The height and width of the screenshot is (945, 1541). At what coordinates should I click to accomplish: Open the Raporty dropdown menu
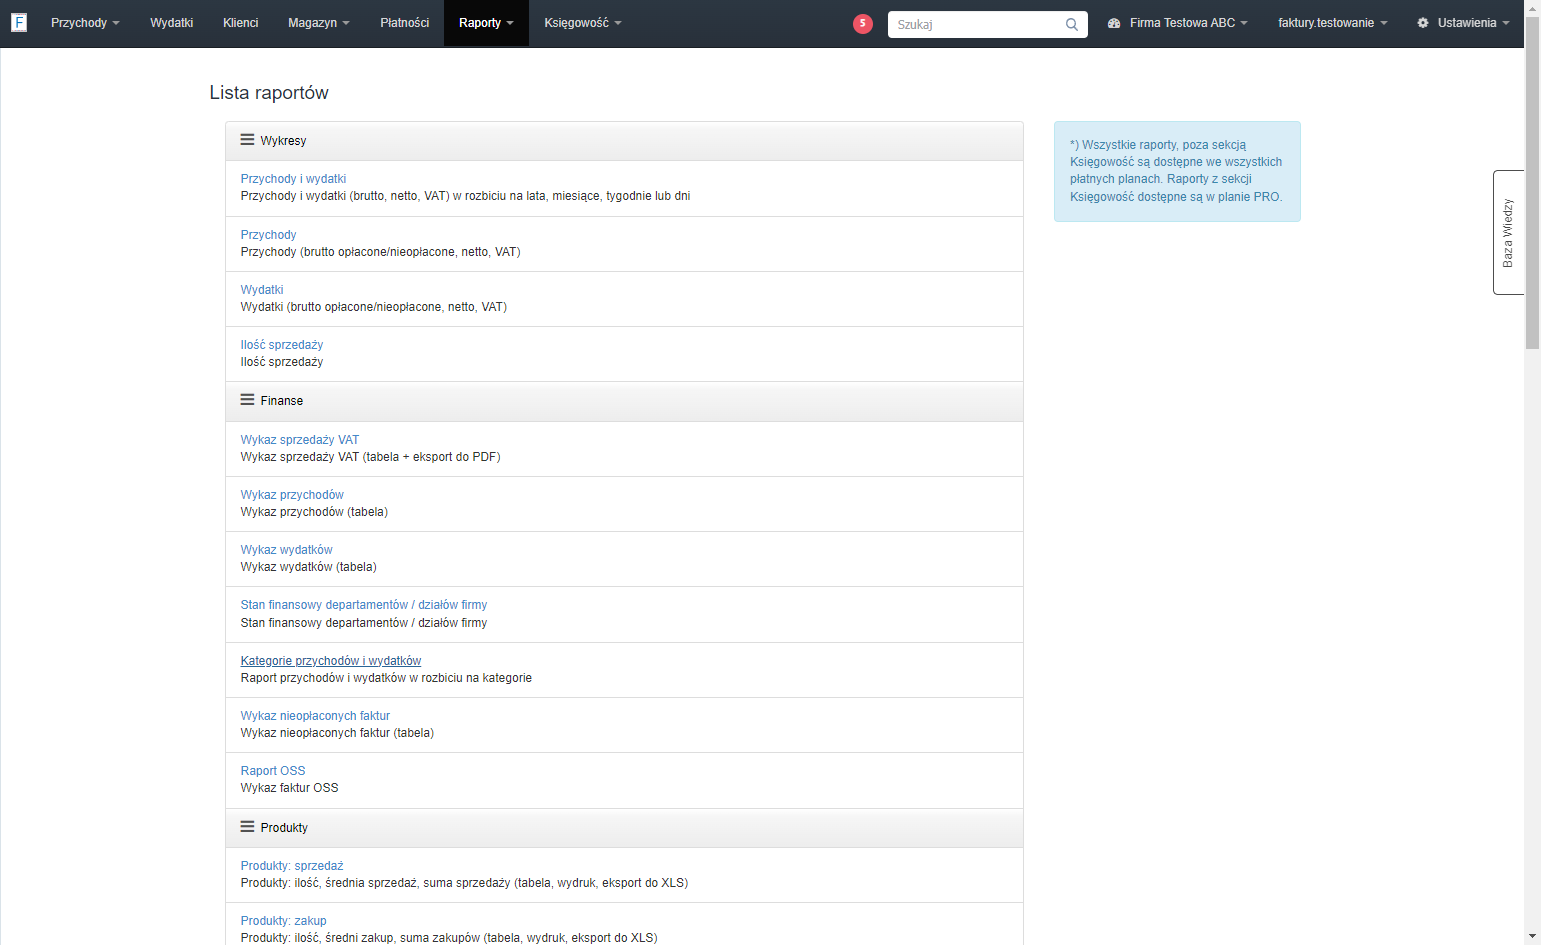point(486,23)
